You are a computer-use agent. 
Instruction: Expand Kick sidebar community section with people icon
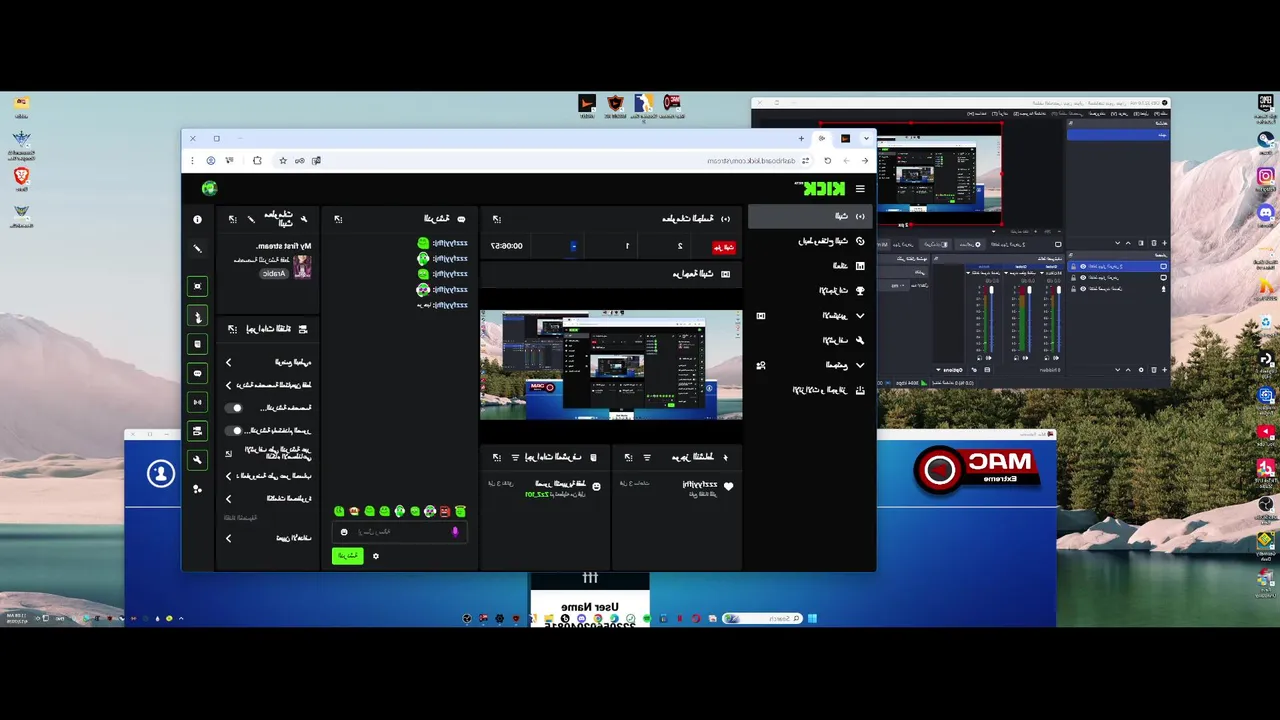(x=809, y=366)
